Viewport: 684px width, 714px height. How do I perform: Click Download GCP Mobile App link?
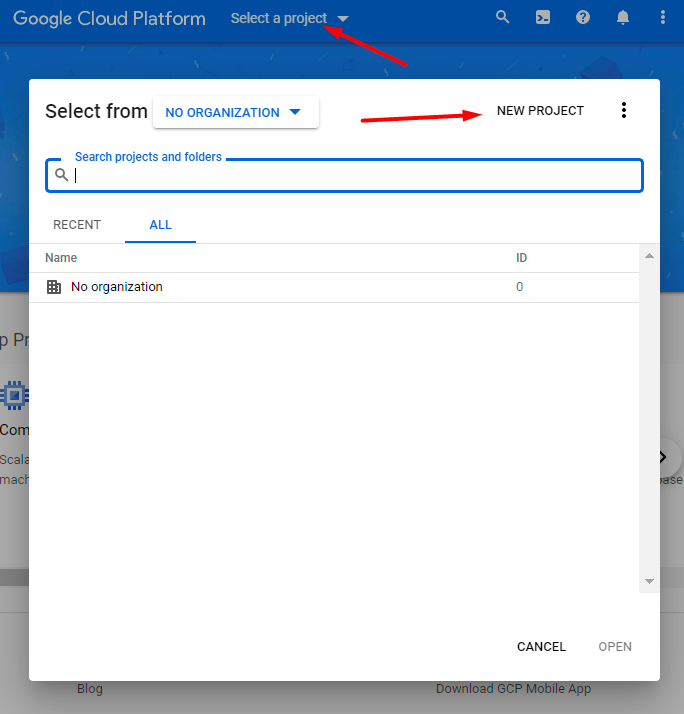pos(513,688)
